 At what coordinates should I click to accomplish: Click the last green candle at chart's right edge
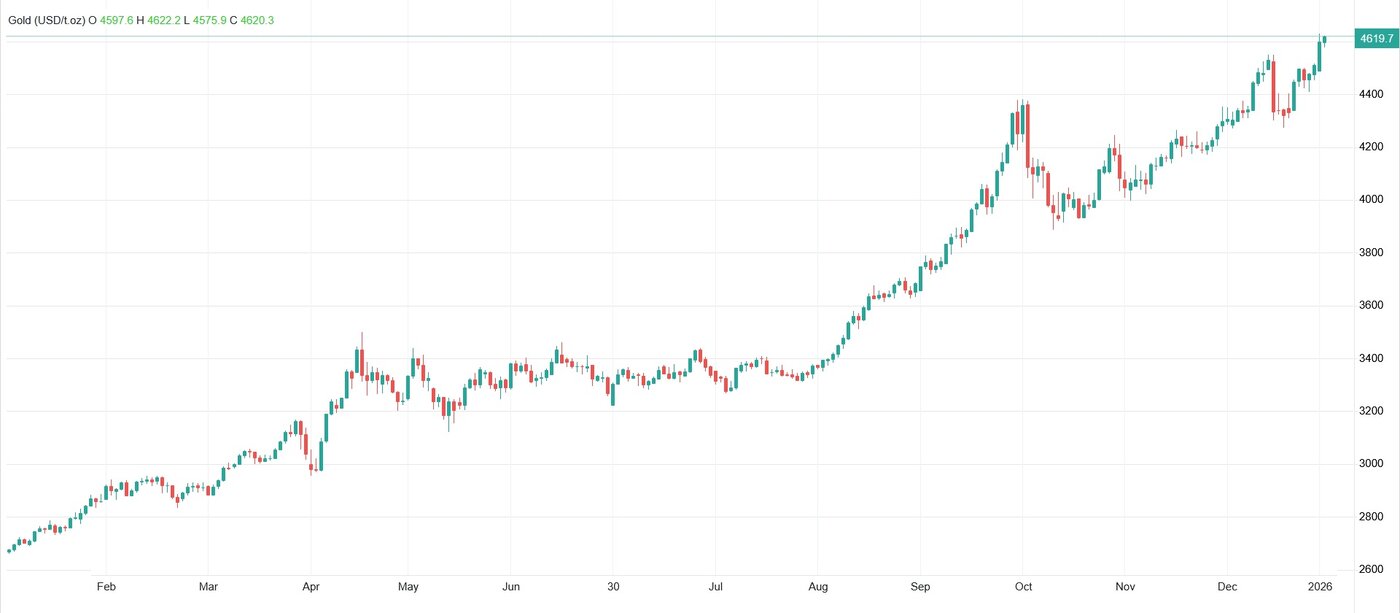[x=1325, y=40]
